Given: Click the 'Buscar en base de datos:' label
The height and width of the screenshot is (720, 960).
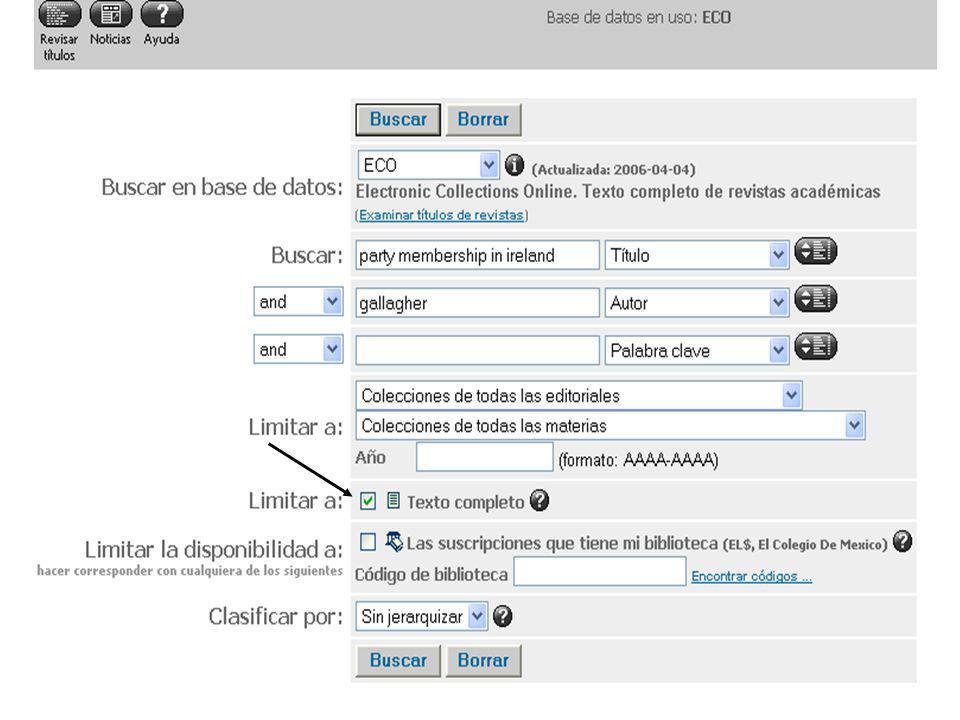Looking at the screenshot, I should coord(222,187).
